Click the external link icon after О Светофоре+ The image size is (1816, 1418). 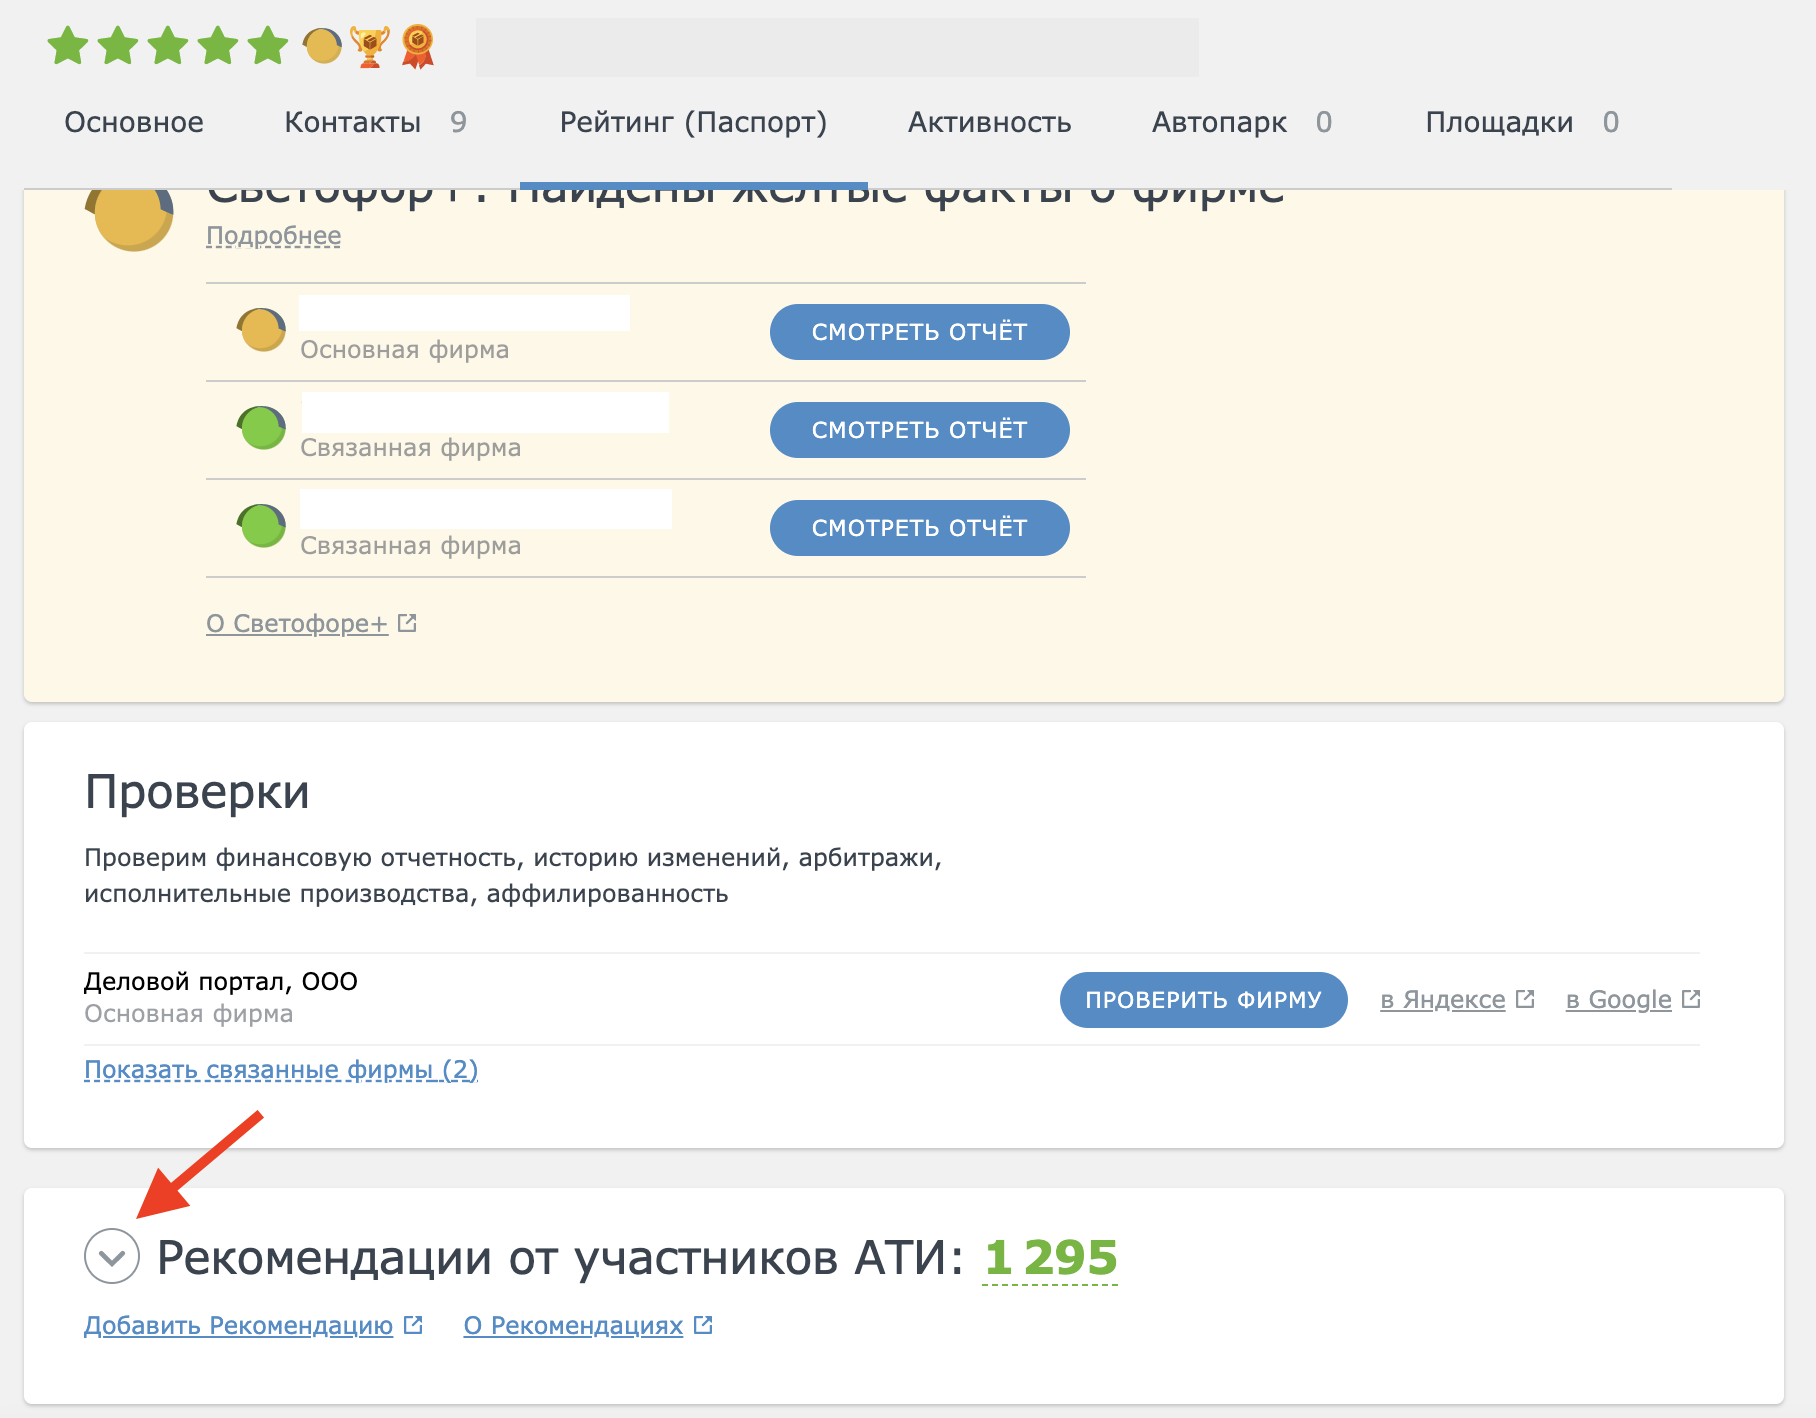point(407,623)
